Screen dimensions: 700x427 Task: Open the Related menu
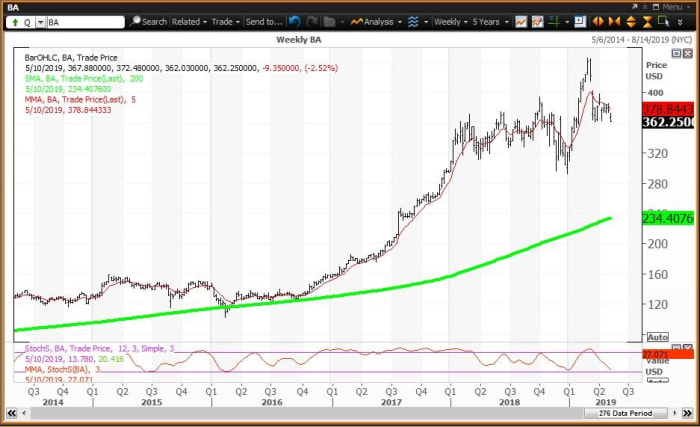(189, 21)
